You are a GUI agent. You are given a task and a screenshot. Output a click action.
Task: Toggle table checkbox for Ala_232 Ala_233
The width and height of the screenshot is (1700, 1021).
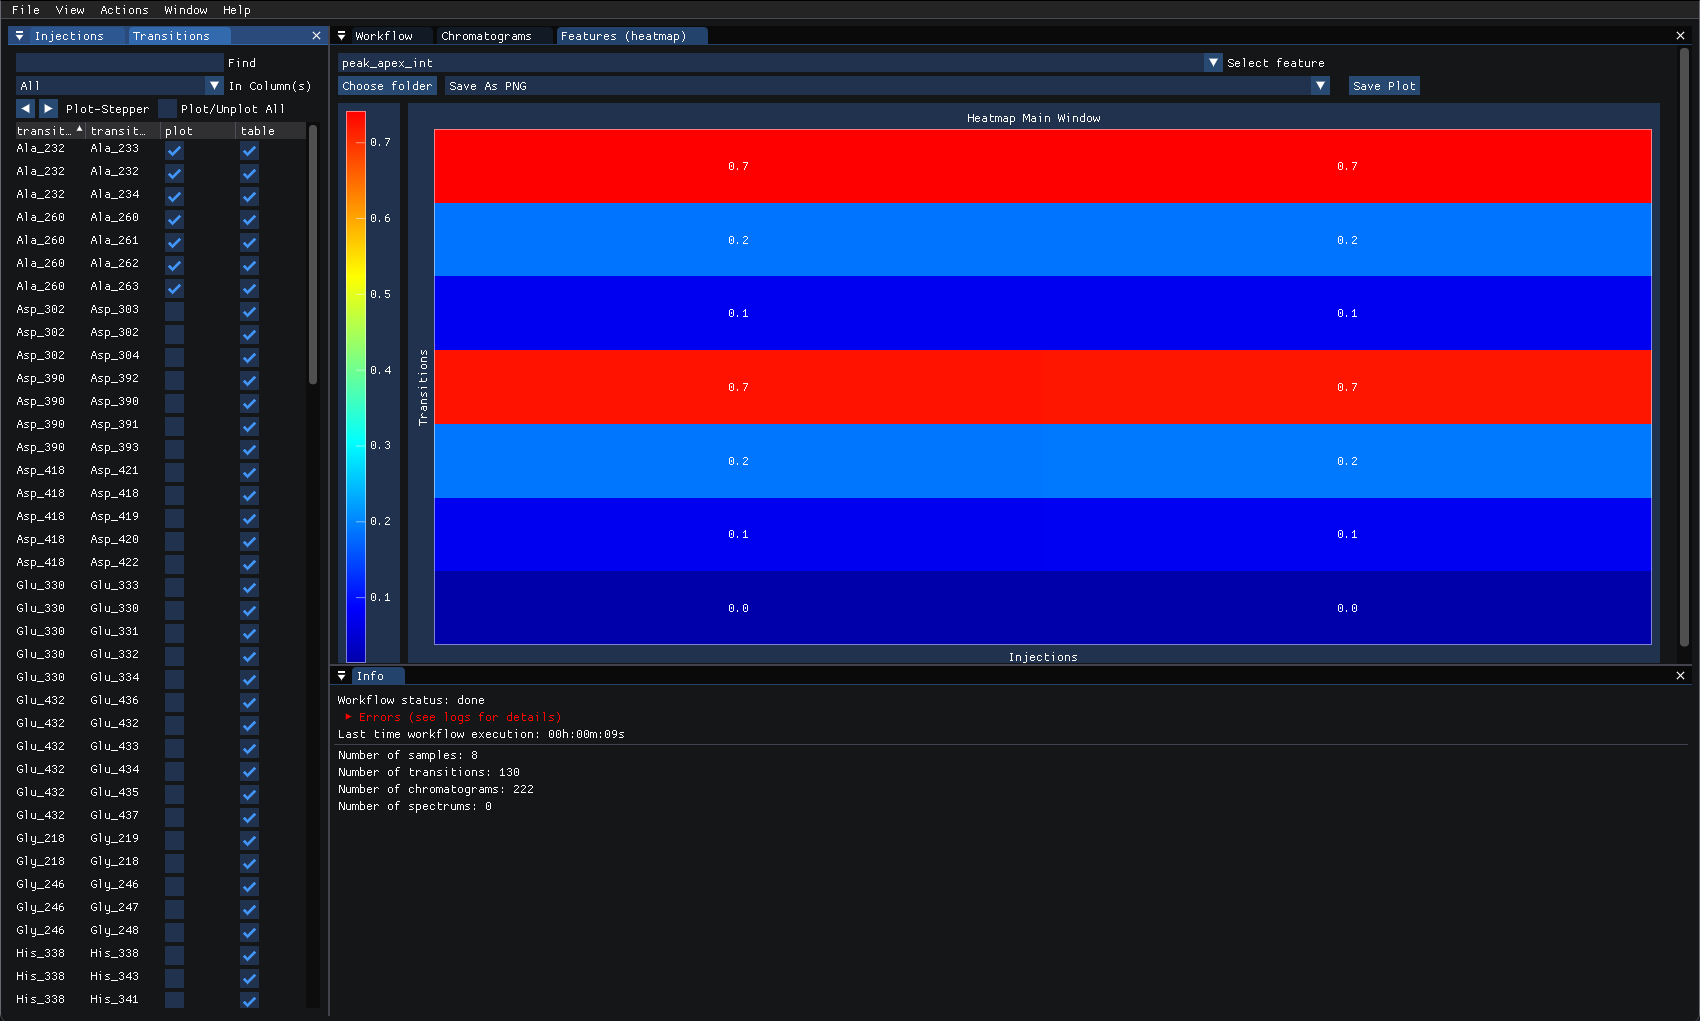[x=249, y=150]
